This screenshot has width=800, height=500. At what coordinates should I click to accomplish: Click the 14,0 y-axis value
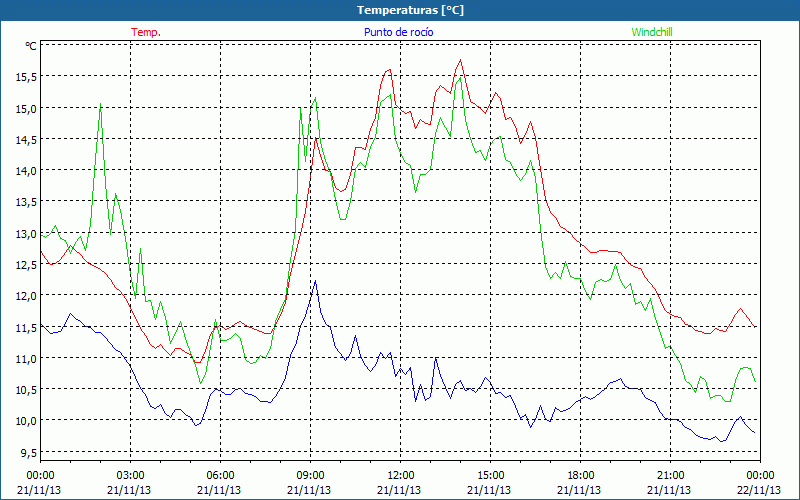coord(26,170)
